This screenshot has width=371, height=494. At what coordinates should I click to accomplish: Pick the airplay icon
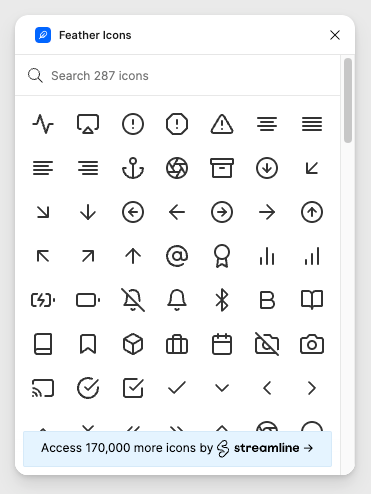pyautogui.click(x=88, y=124)
